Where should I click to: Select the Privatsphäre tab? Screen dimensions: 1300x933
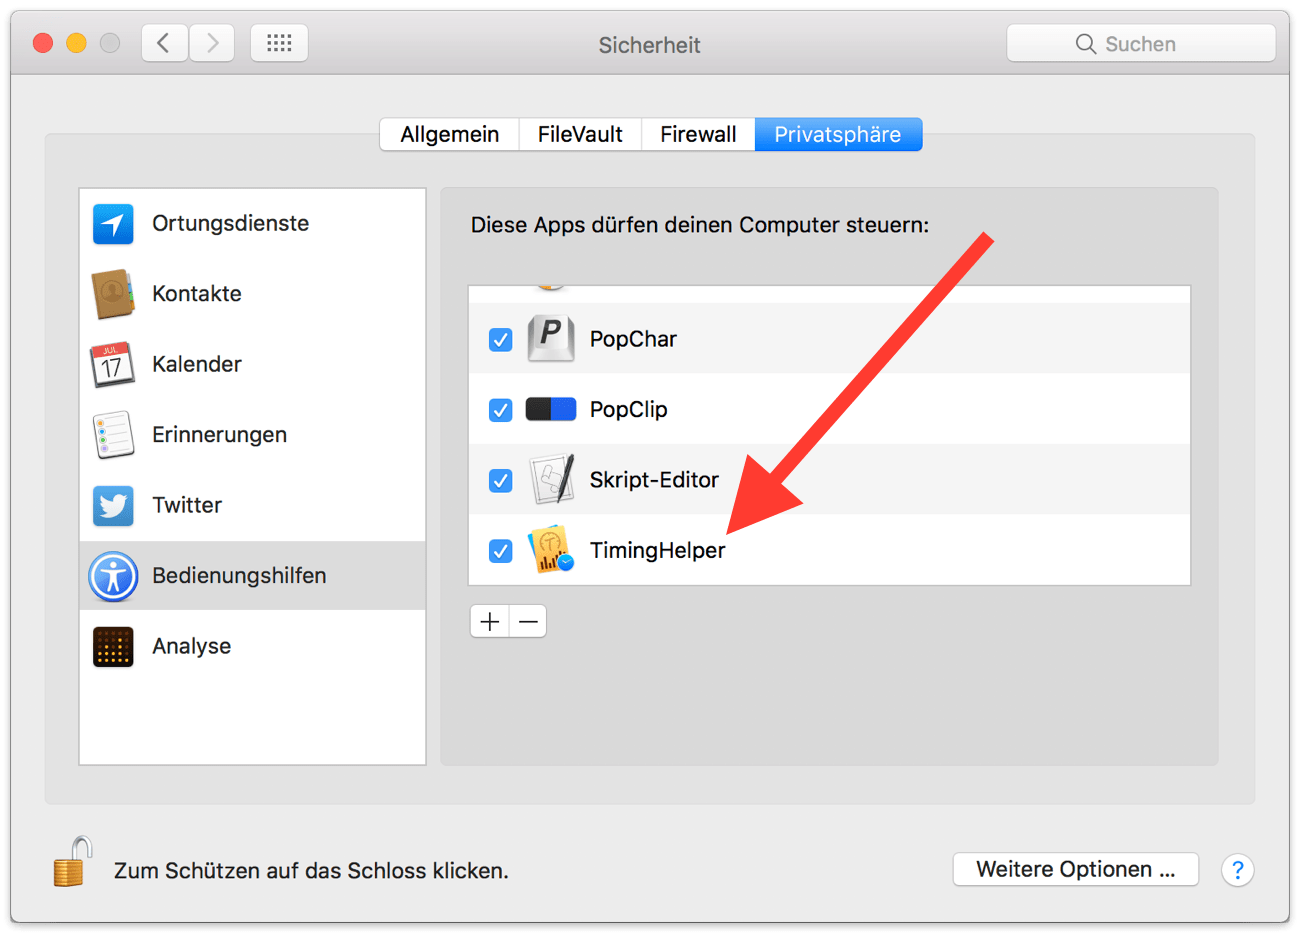coord(838,134)
